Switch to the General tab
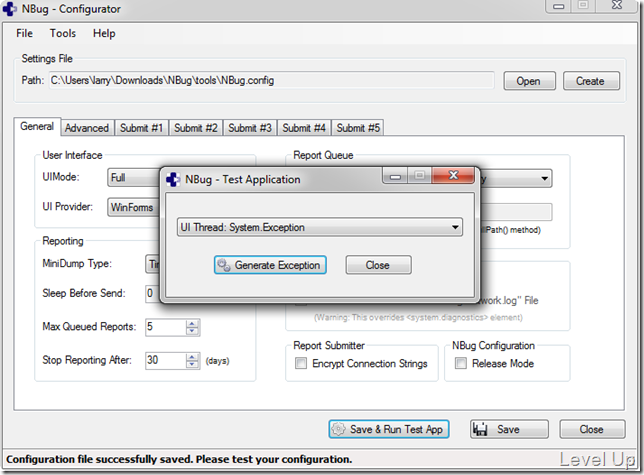Image resolution: width=644 pixels, height=475 pixels. [37, 126]
